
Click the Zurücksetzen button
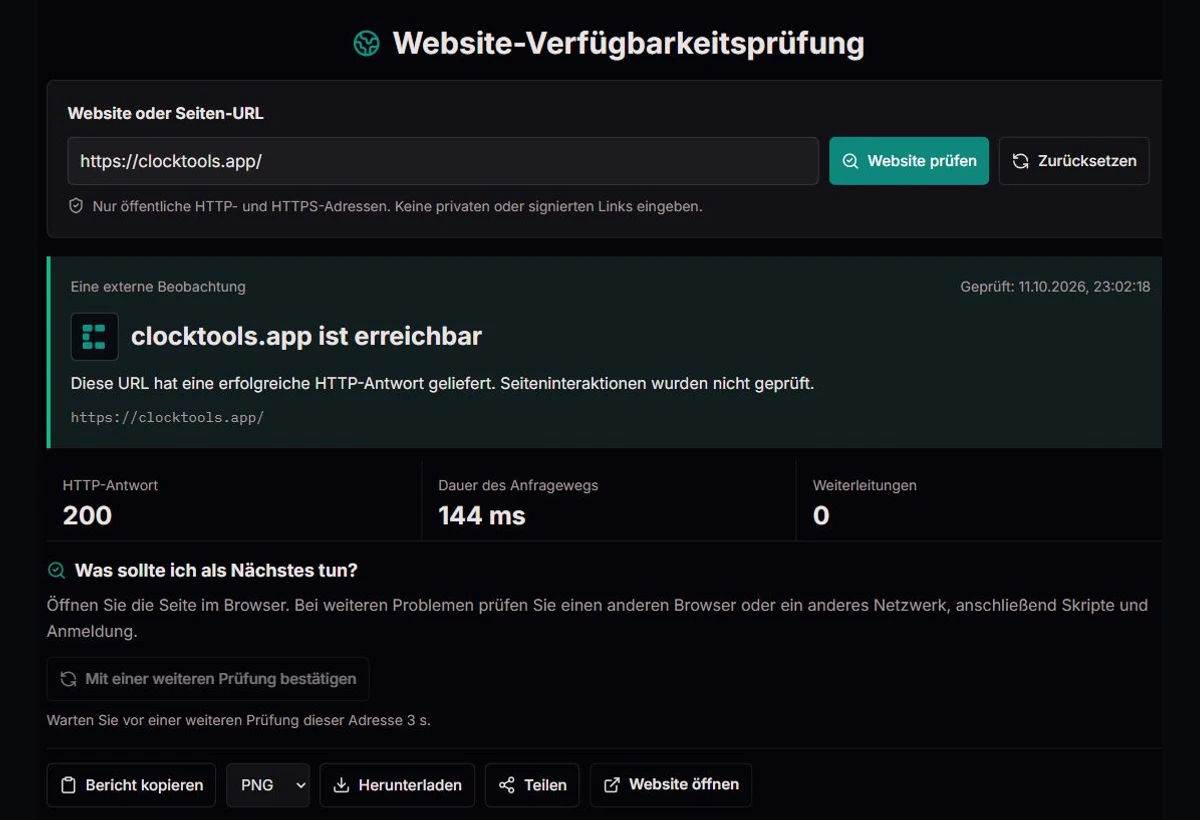1074,161
